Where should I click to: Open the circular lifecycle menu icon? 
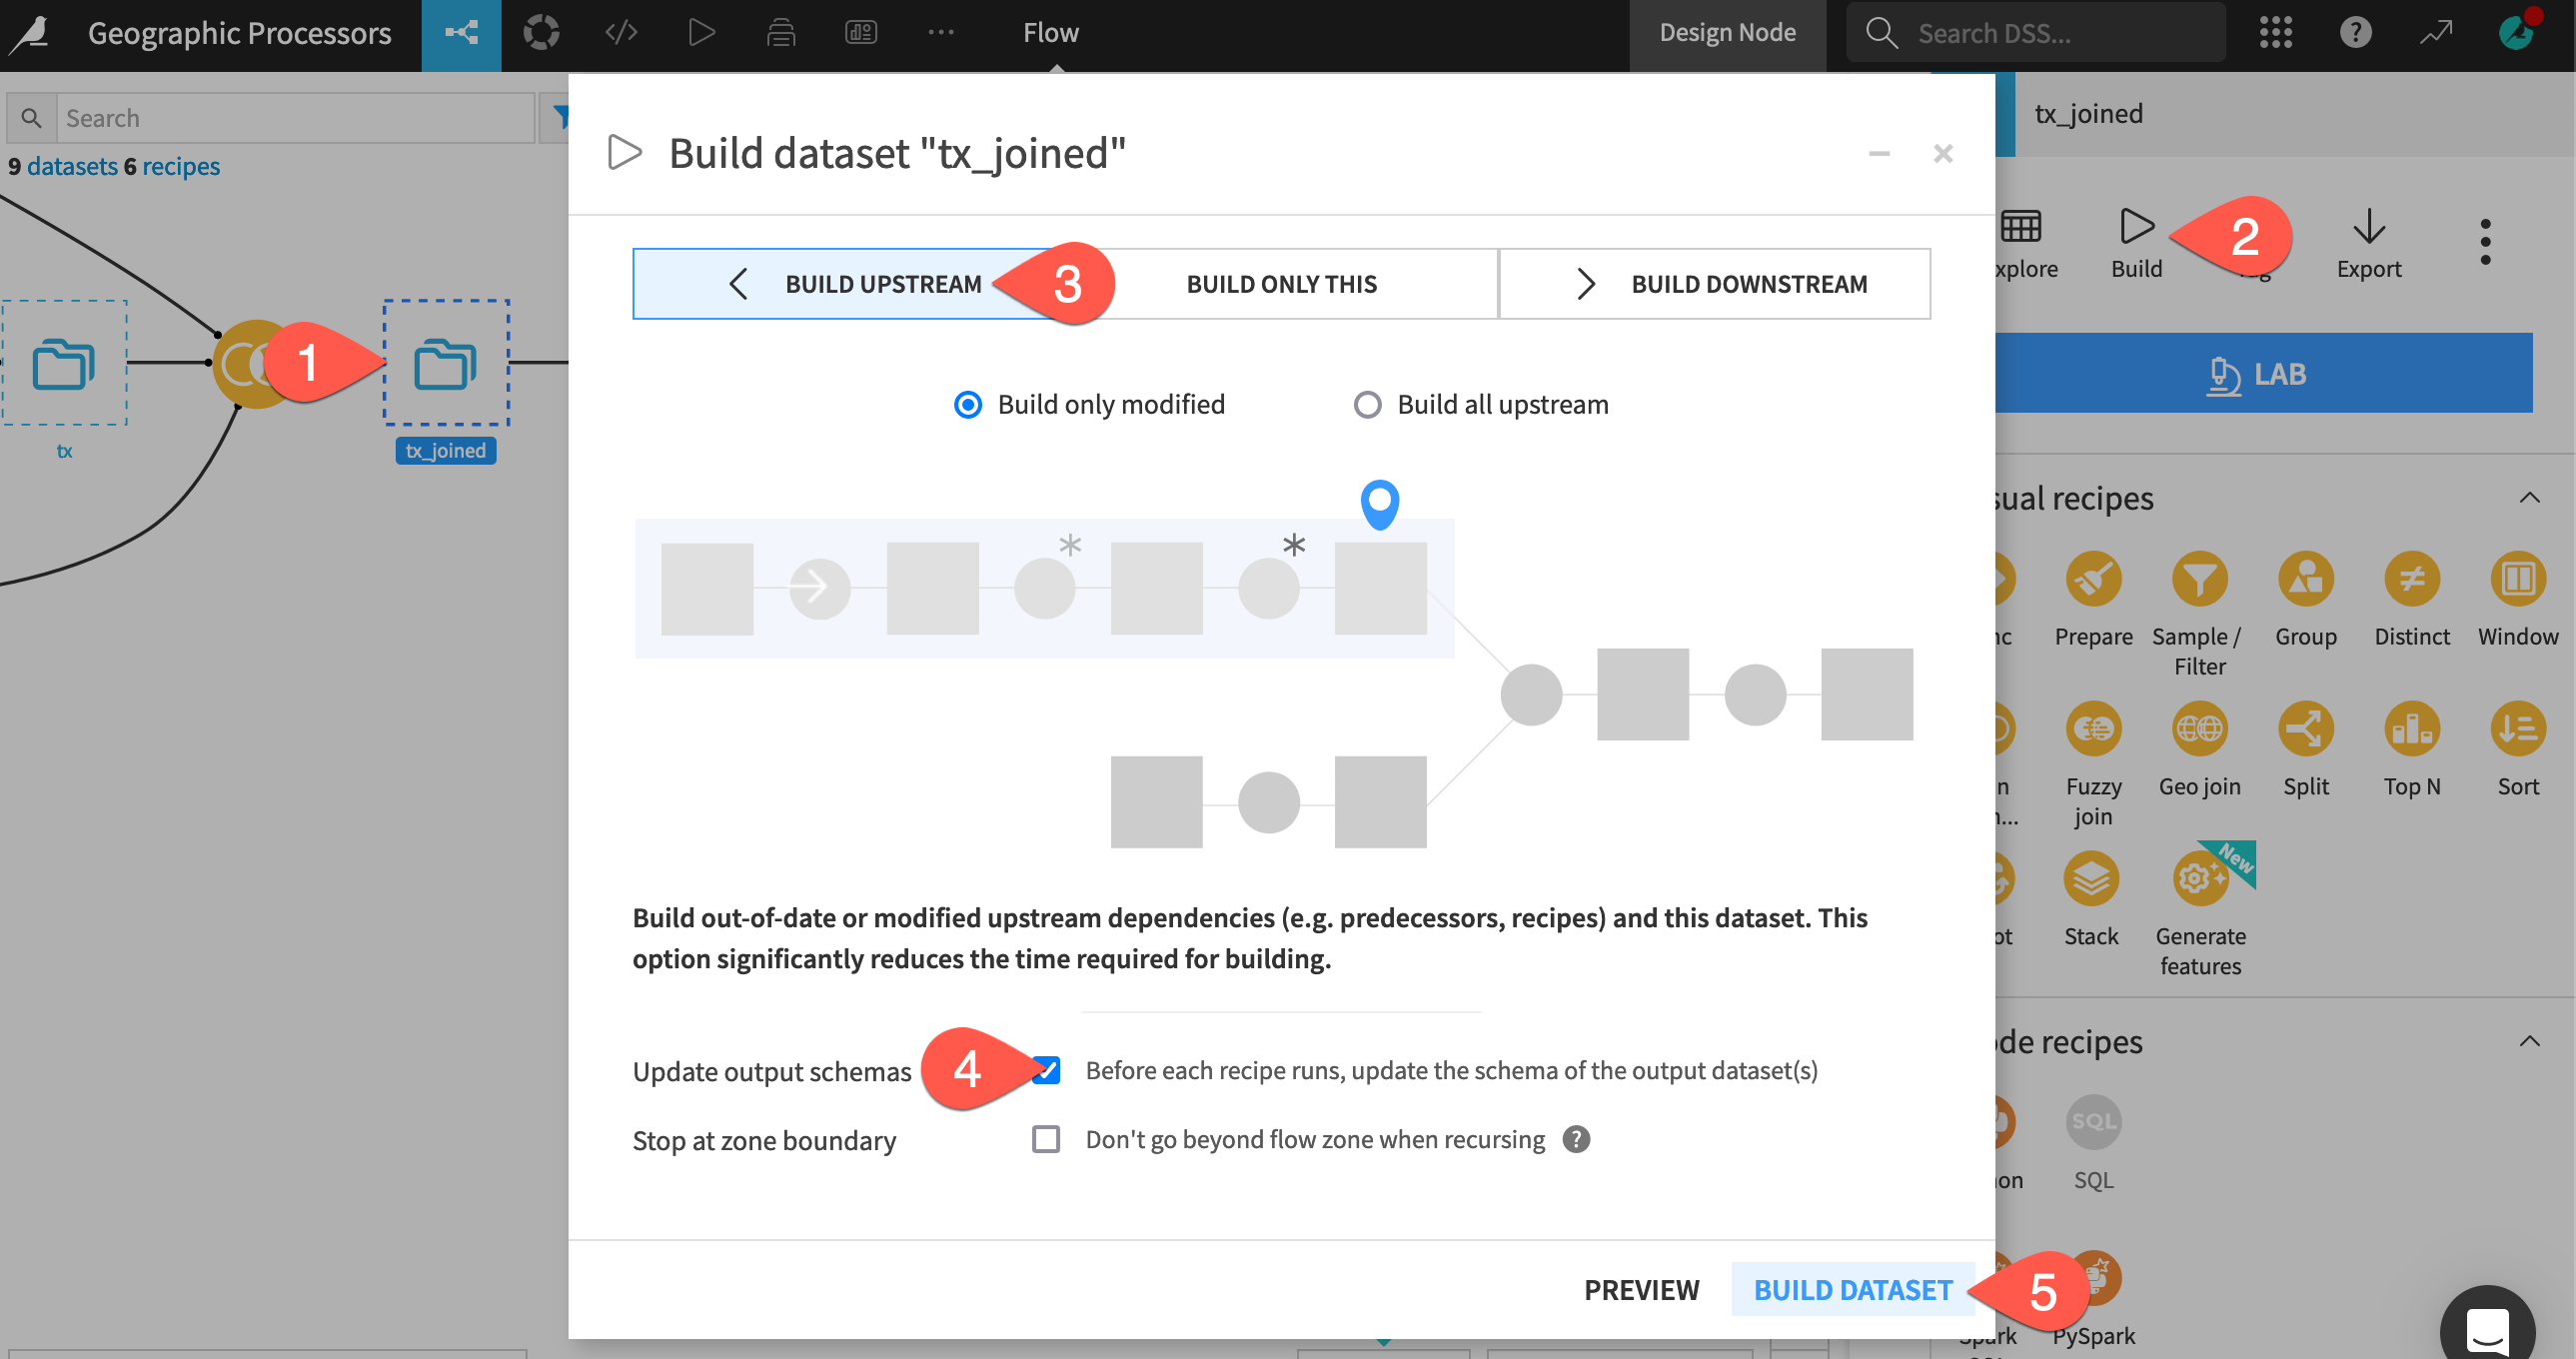point(541,33)
